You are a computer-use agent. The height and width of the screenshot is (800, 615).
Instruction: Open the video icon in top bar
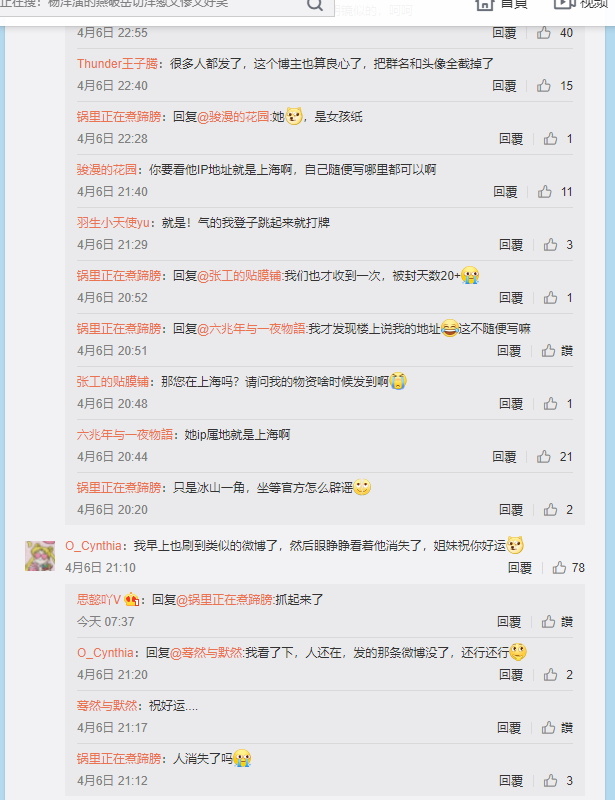click(x=564, y=5)
